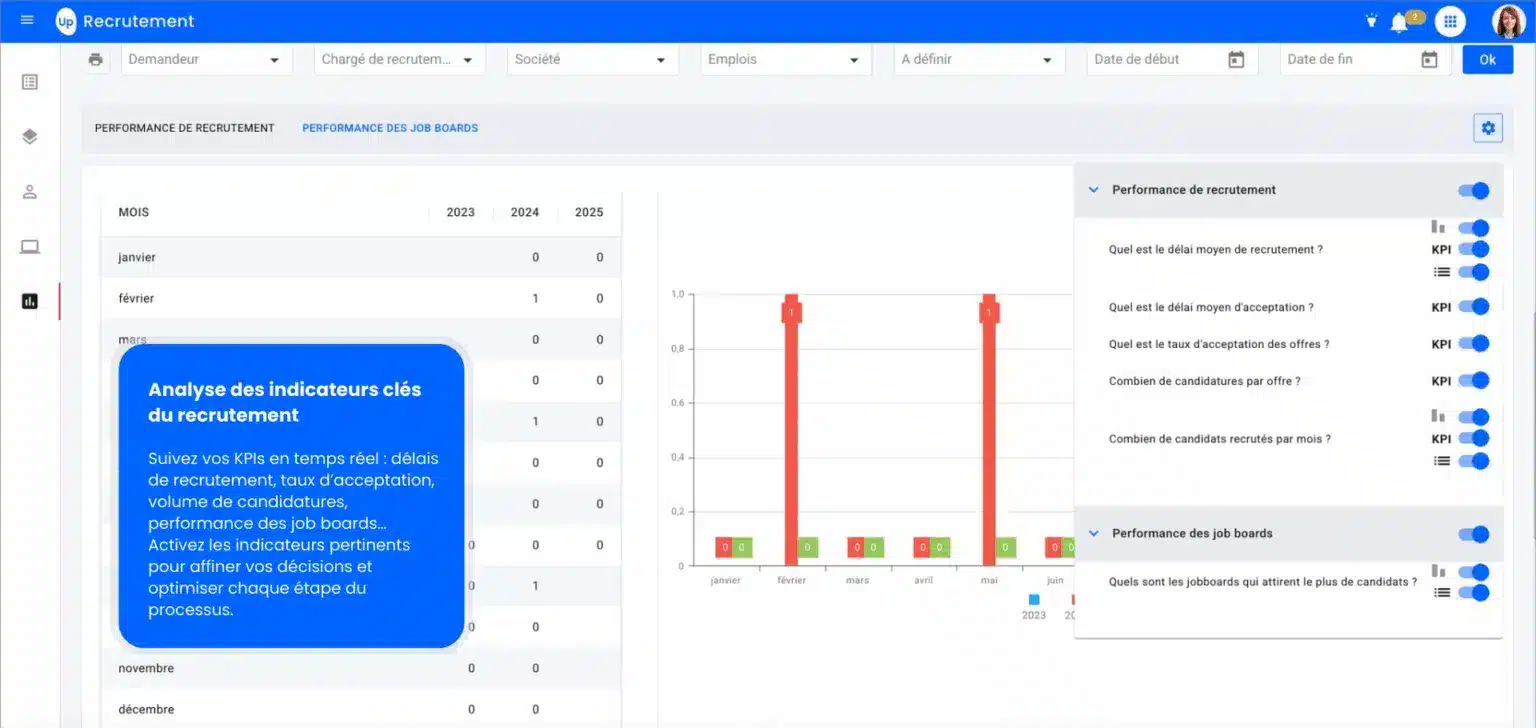Open the laptop/computer section in sidebar
Viewport: 1536px width, 728px height.
pyautogui.click(x=29, y=246)
